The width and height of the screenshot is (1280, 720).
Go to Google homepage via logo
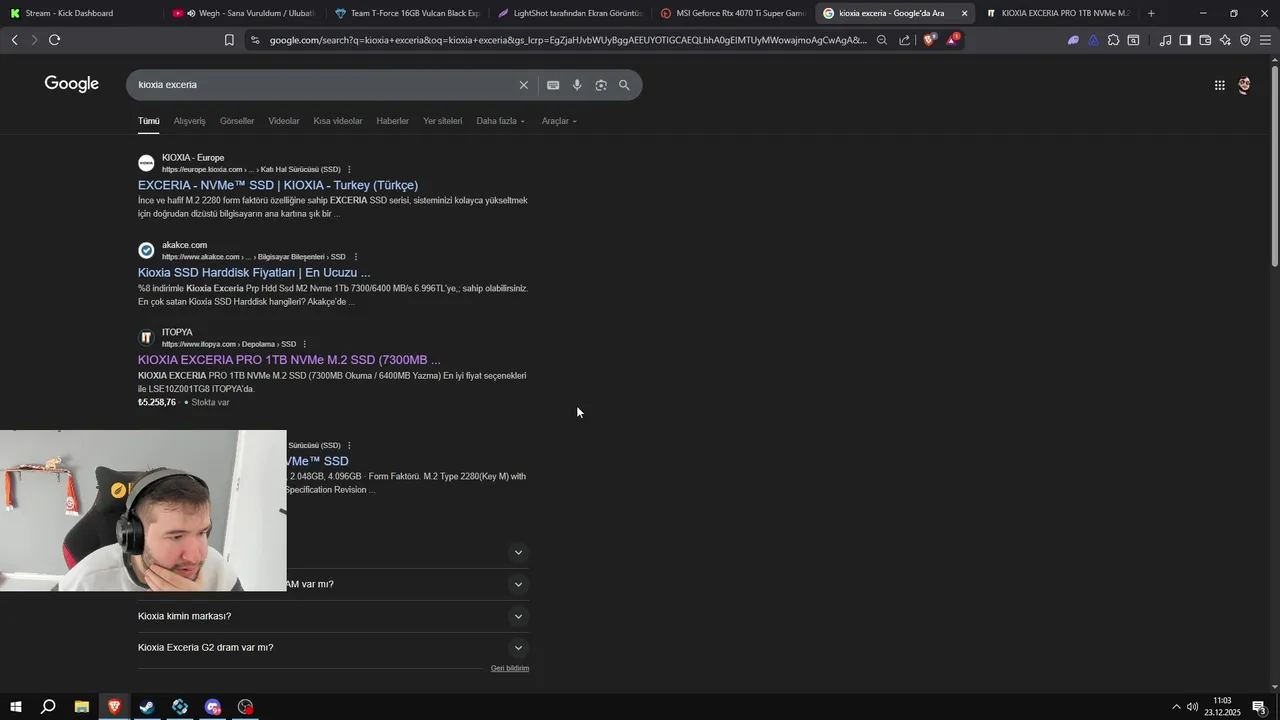coord(72,84)
